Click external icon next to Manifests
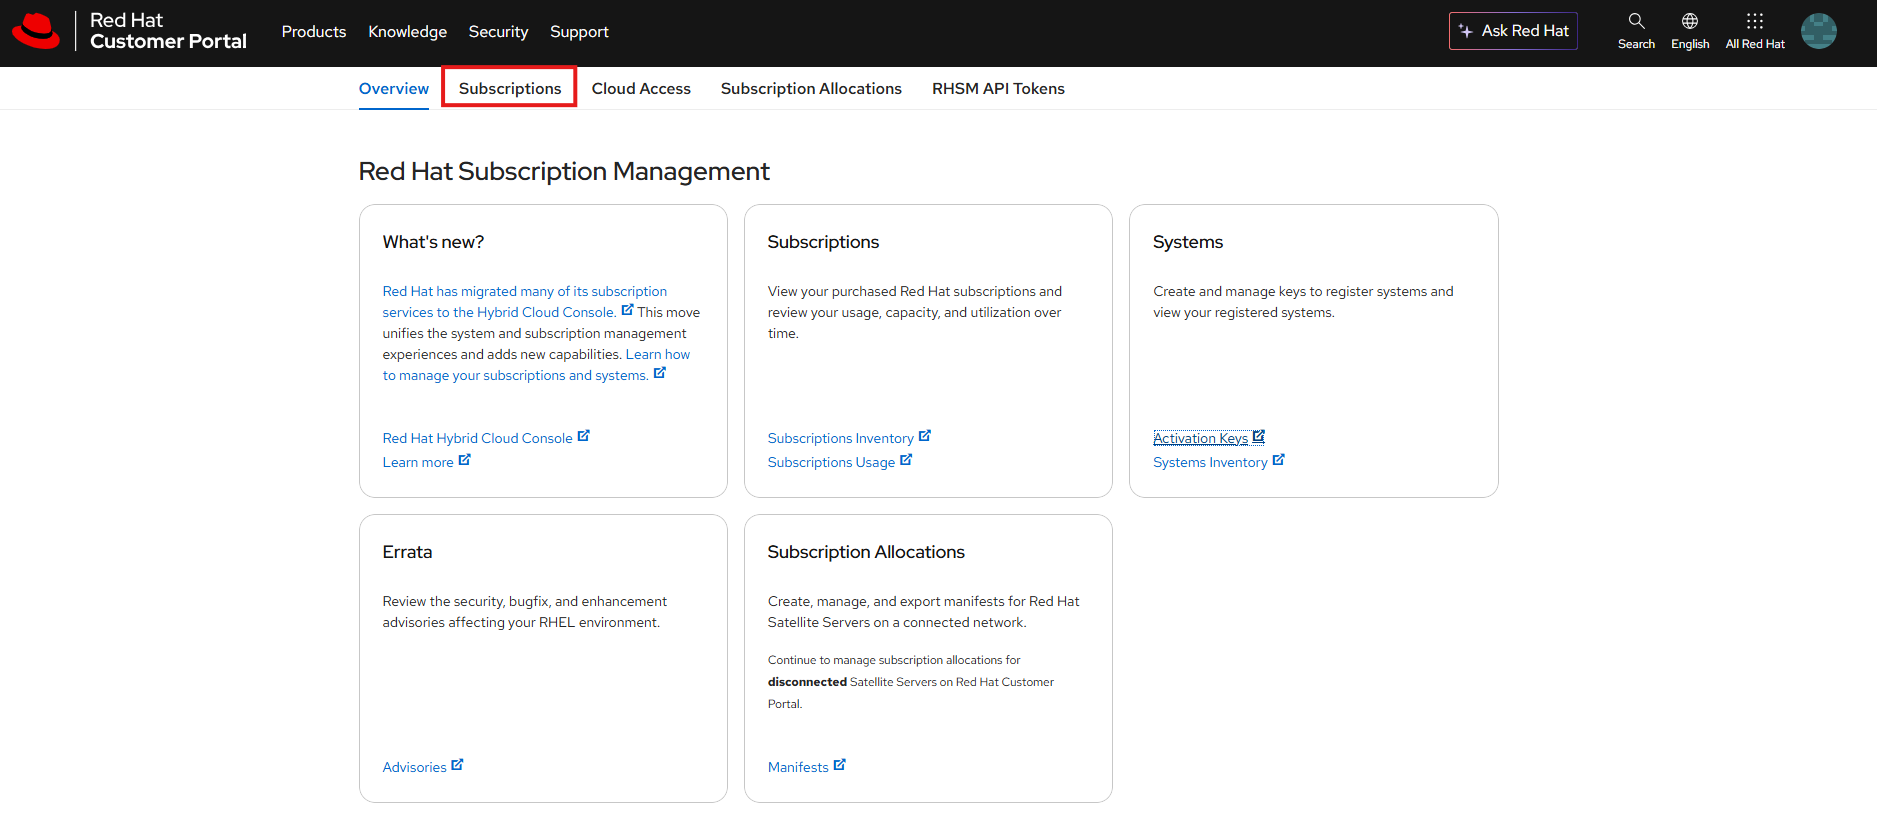1878x822 pixels. pos(839,765)
